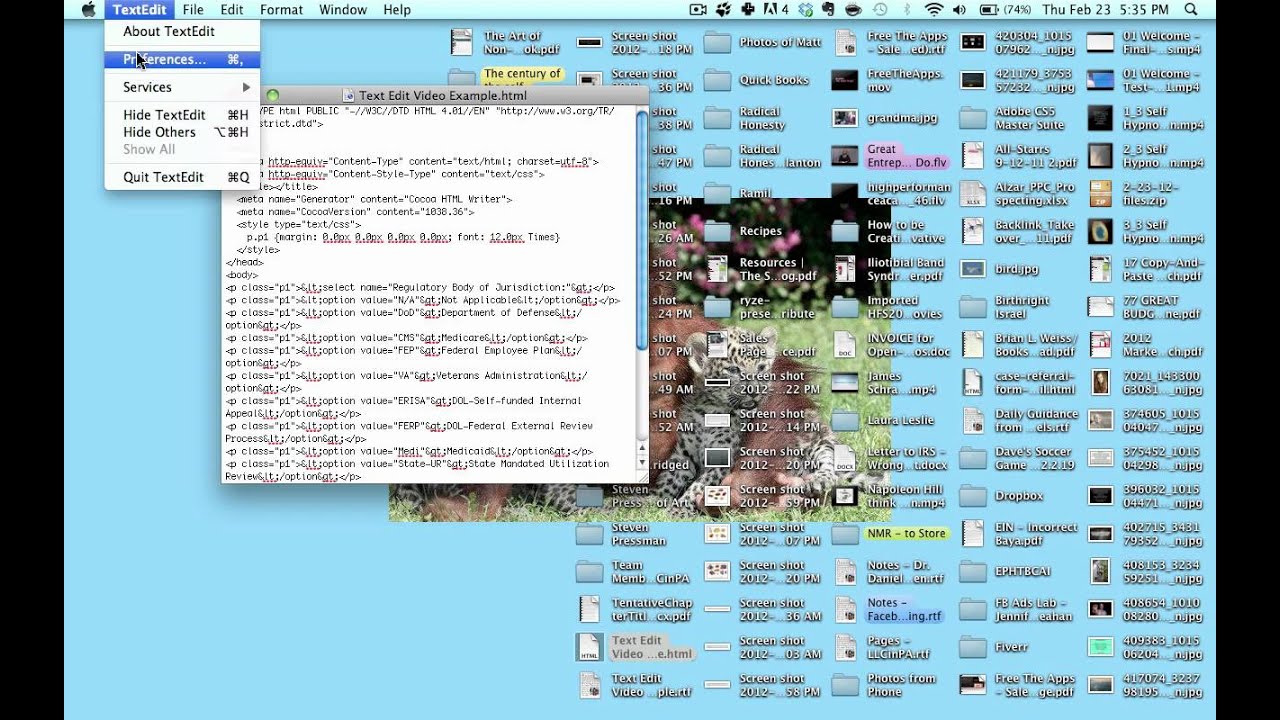The width and height of the screenshot is (1280, 720).
Task: Click the TextEdit window vertical scrollbar
Action: click(x=642, y=290)
